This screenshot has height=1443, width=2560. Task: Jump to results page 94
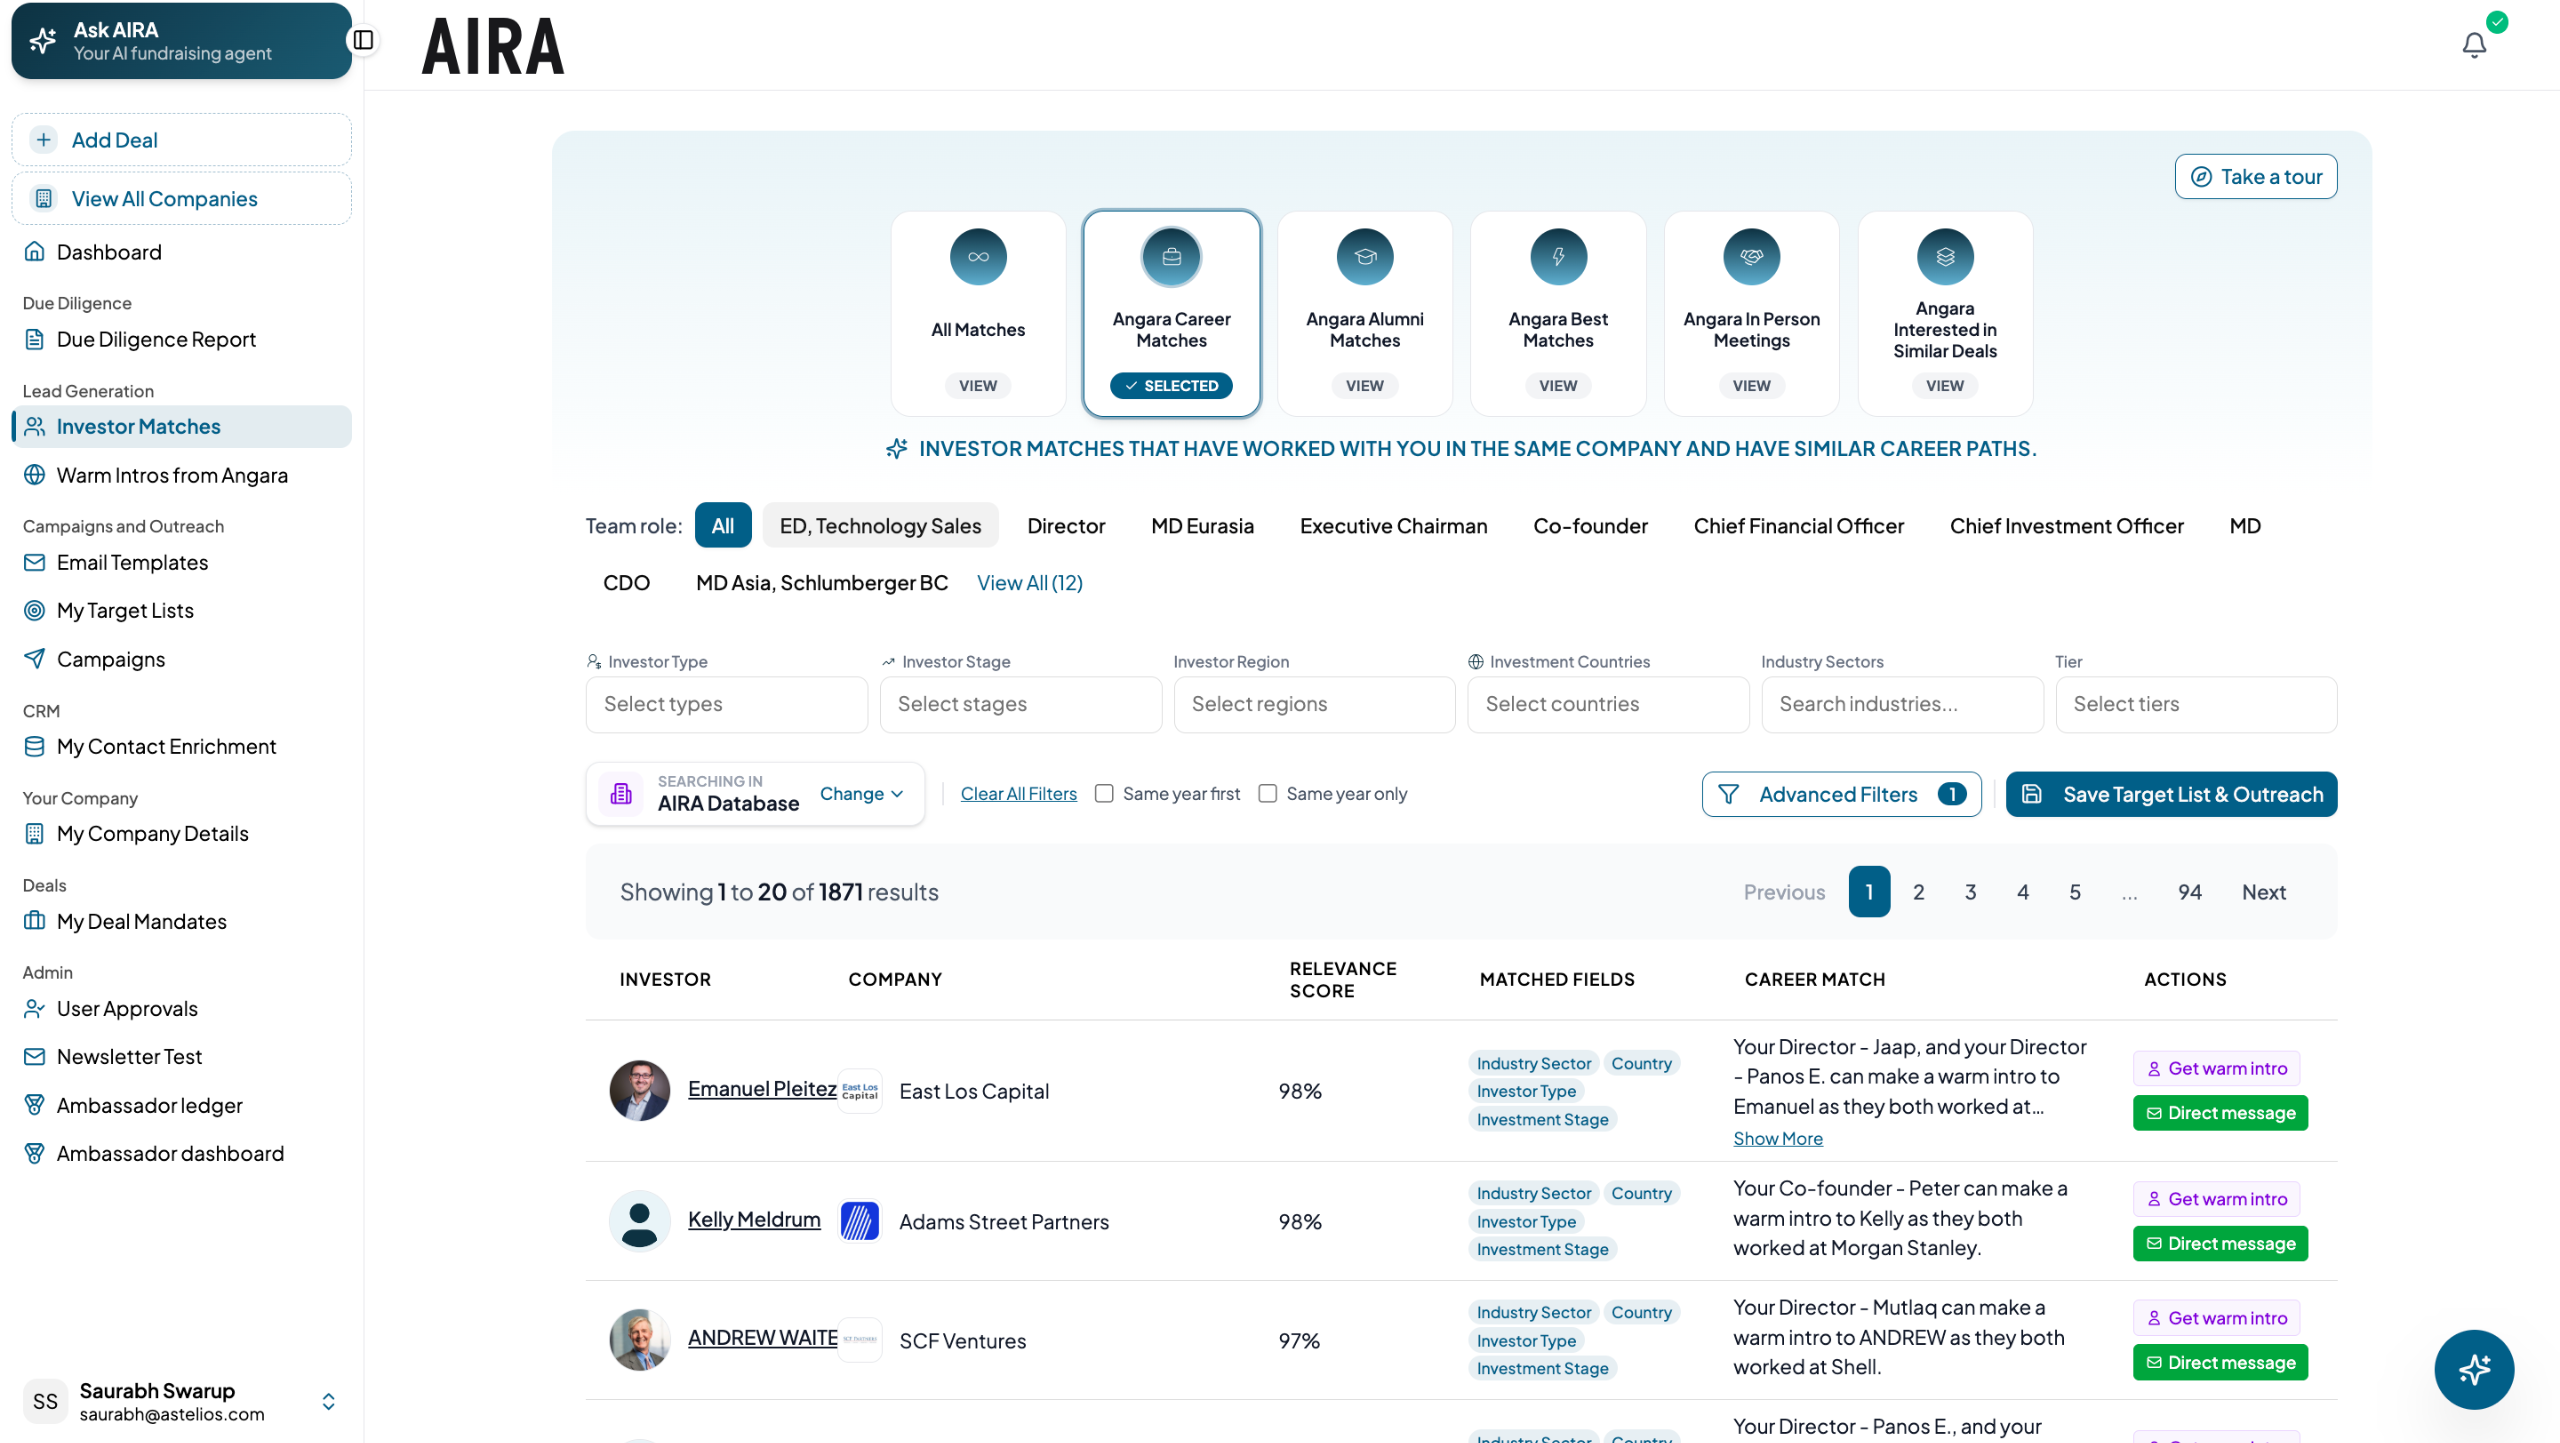(2189, 891)
